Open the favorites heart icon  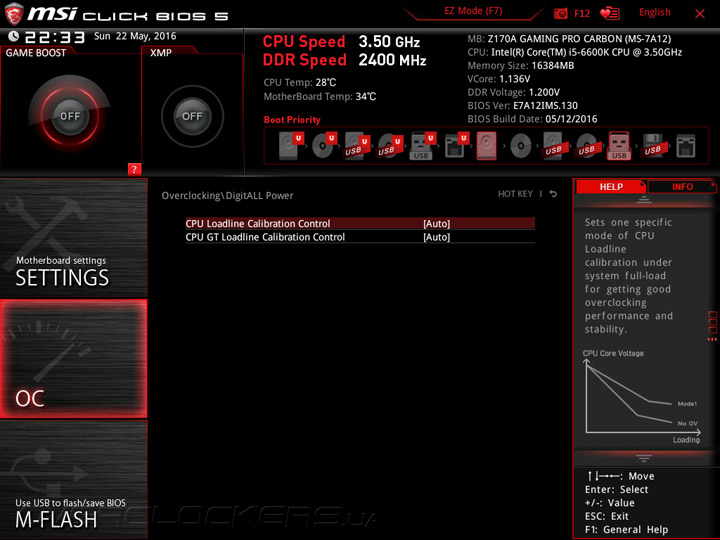pos(610,13)
